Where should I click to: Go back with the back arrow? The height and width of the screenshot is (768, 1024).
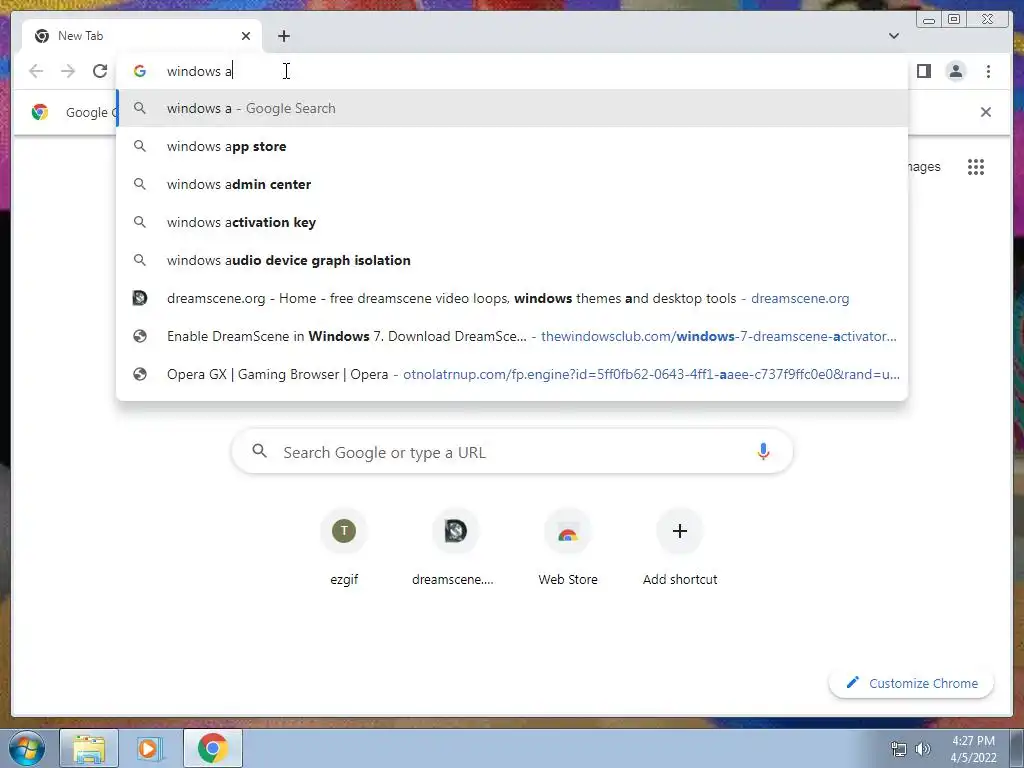(37, 71)
